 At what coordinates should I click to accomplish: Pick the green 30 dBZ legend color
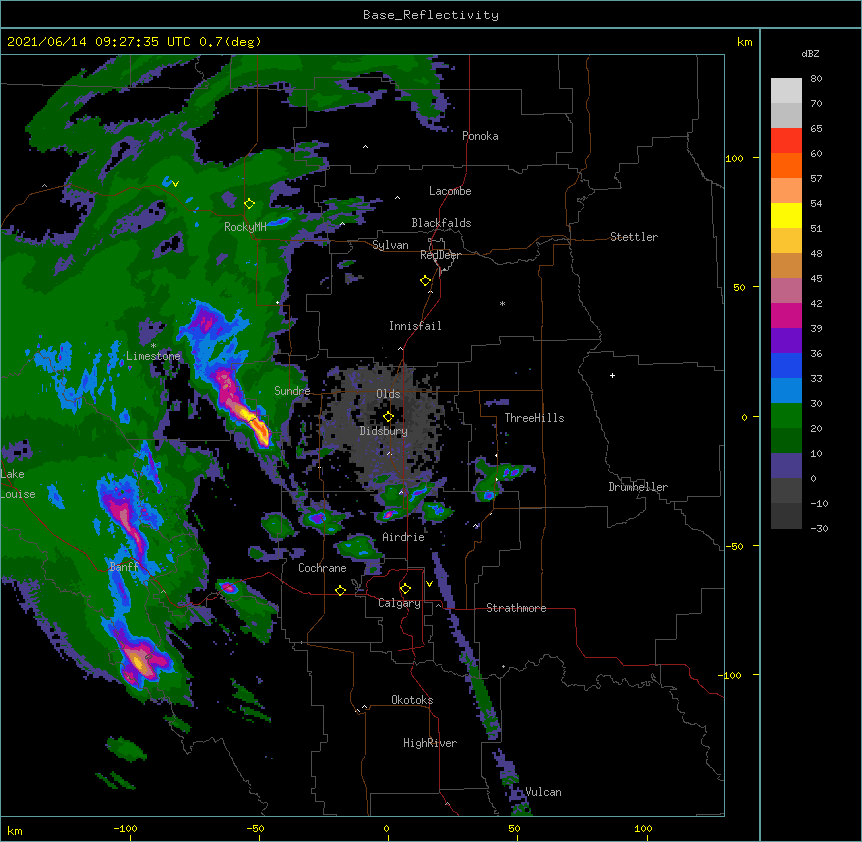coord(786,416)
